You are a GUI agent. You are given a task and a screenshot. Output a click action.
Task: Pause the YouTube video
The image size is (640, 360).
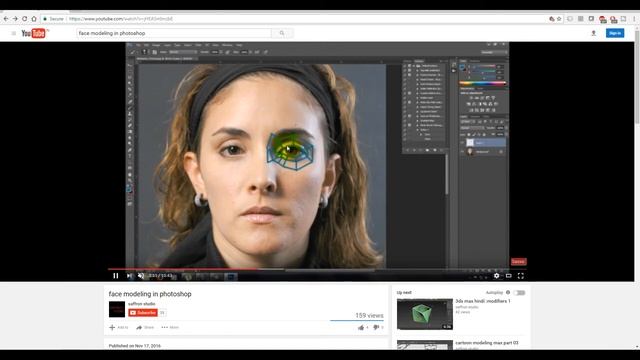point(116,276)
